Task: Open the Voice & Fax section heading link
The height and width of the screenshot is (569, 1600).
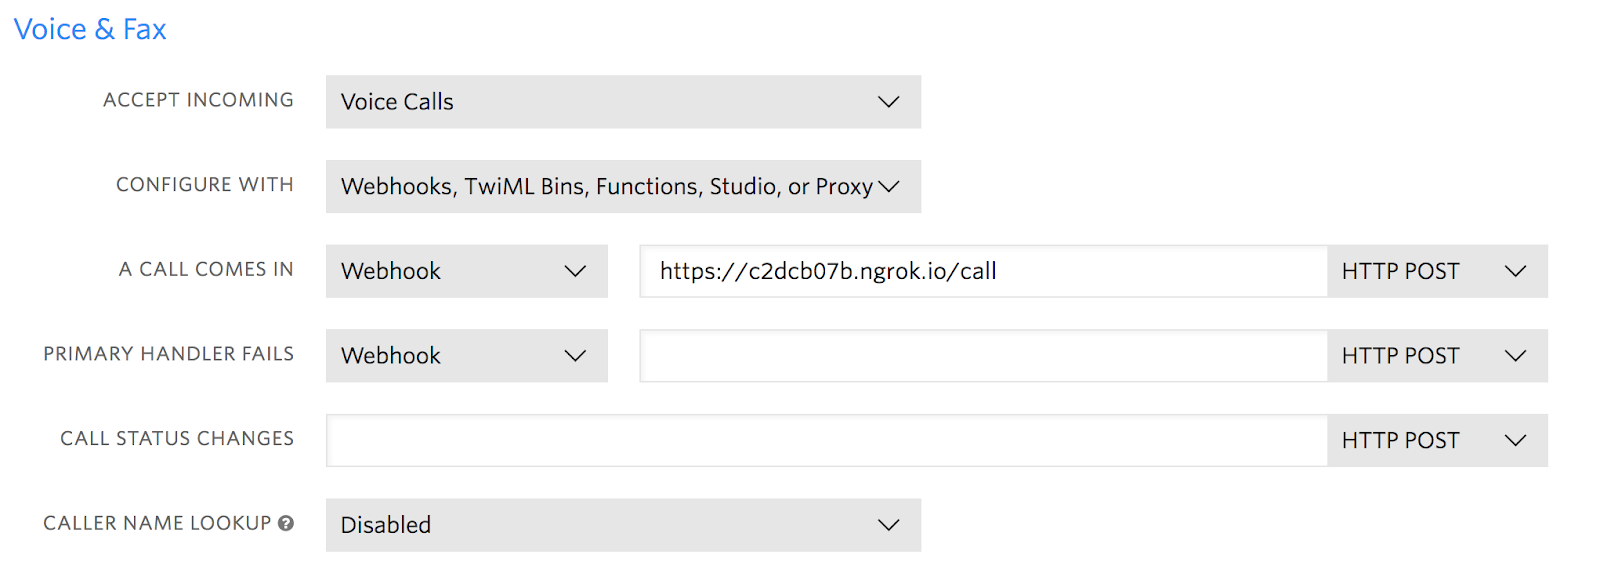Action: pyautogui.click(x=90, y=29)
